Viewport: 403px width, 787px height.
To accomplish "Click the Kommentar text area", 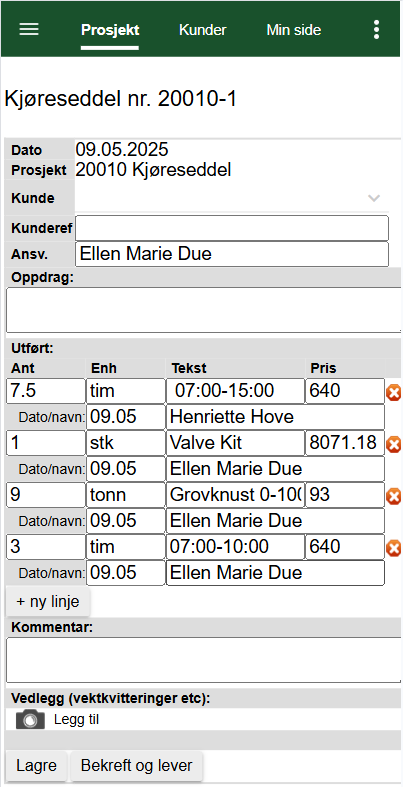I will (x=203, y=660).
